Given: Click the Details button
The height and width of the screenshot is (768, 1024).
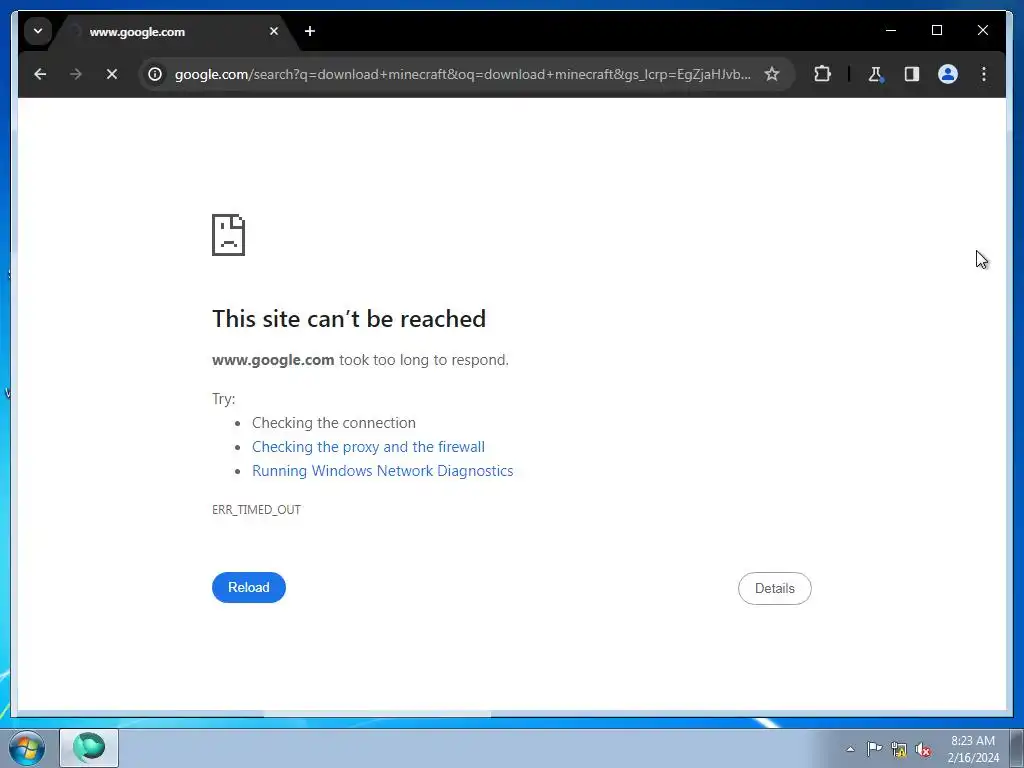Looking at the screenshot, I should [x=775, y=588].
